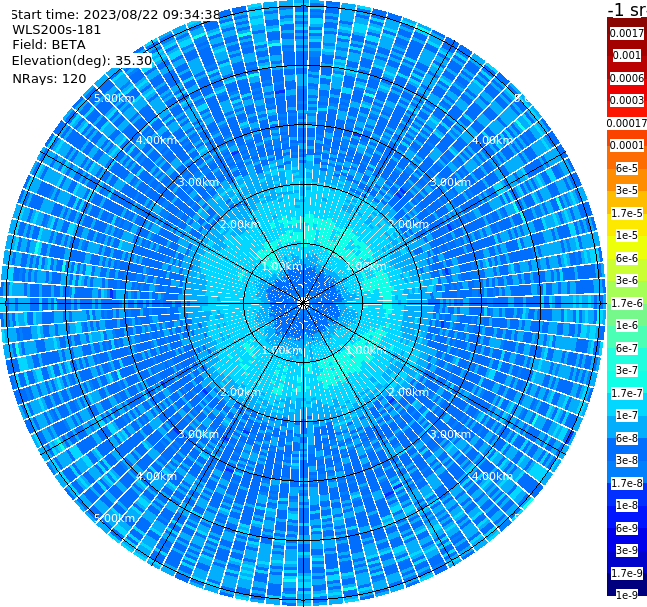Screen dimensions: 647x607
Task: Click the 3e-5 color bar label
Action: 627,190
